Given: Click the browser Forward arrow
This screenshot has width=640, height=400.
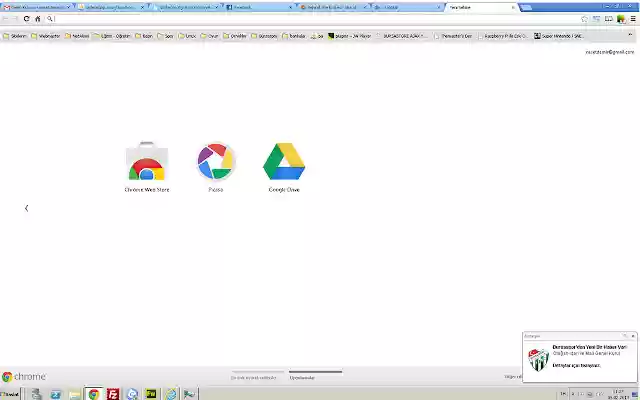Looking at the screenshot, I should (15, 19).
